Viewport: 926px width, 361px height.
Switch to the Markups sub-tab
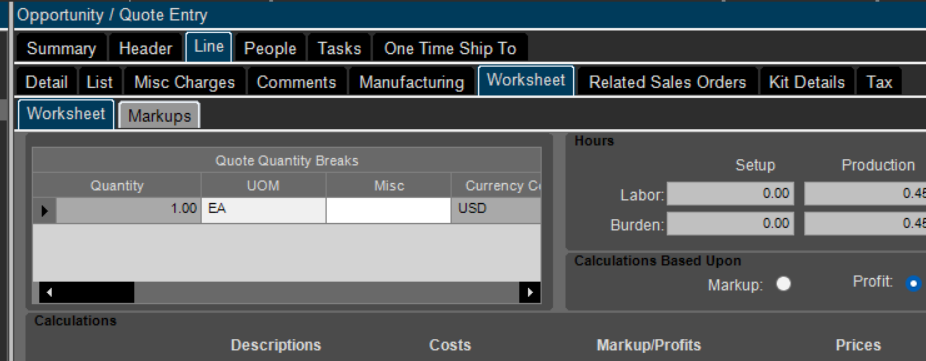pos(159,115)
